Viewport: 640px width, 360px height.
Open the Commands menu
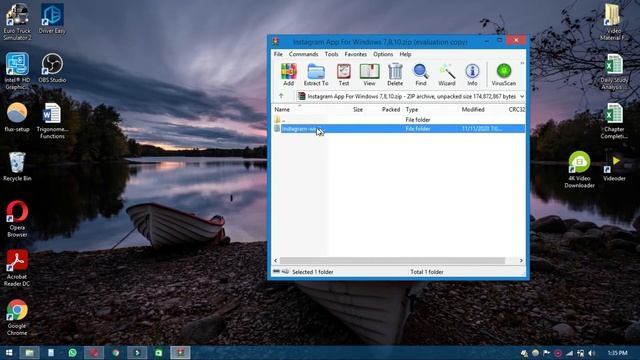303,54
